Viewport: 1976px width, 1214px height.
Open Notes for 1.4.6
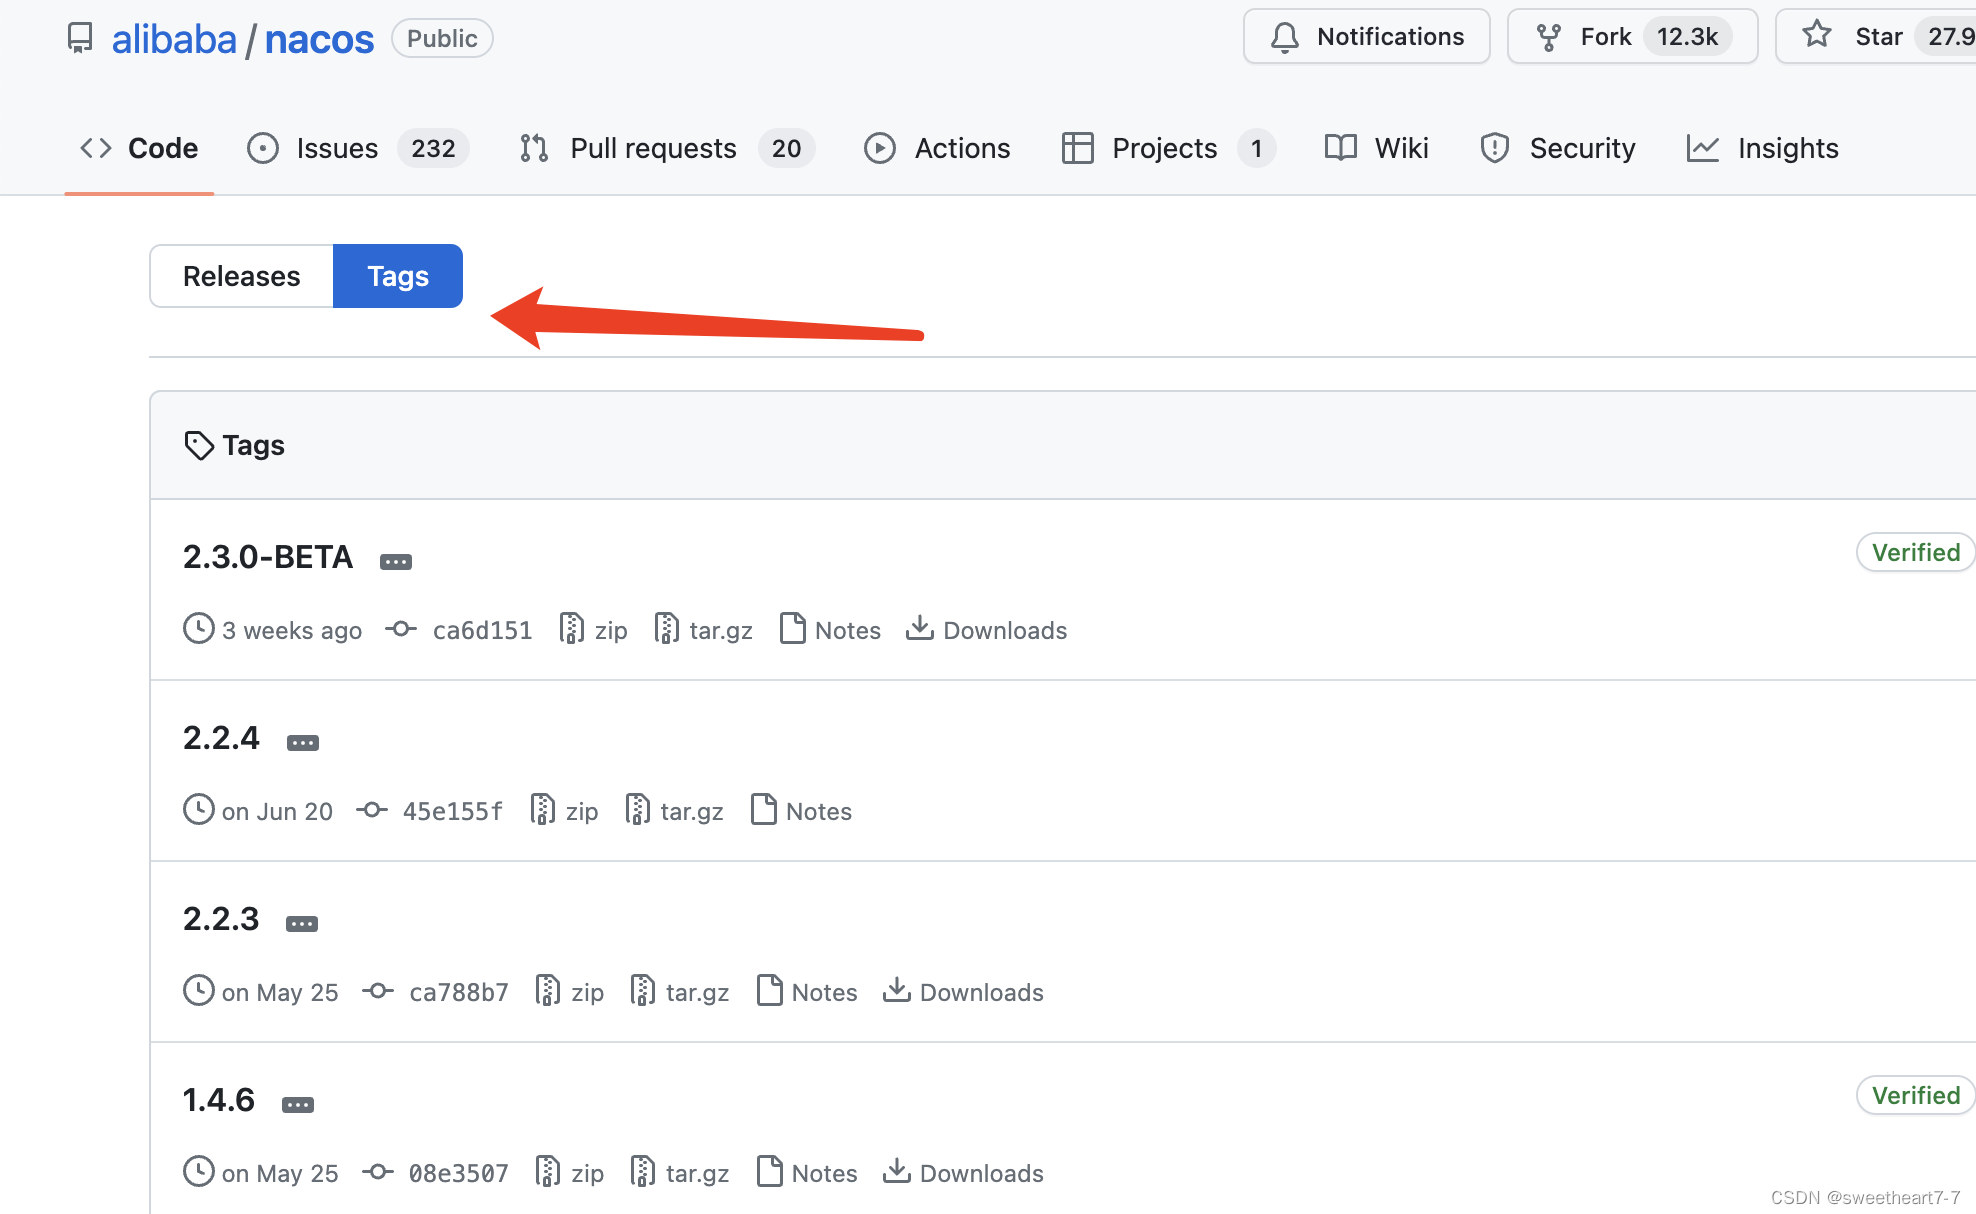pos(808,1173)
